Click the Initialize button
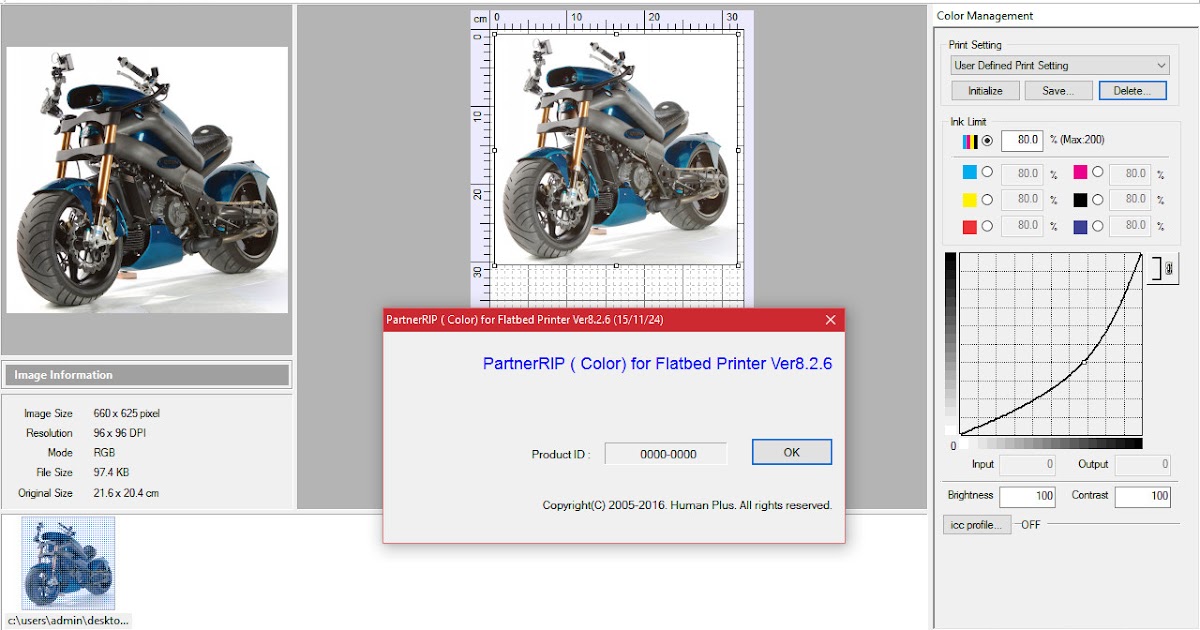Viewport: 1200px width, 630px height. click(x=985, y=90)
